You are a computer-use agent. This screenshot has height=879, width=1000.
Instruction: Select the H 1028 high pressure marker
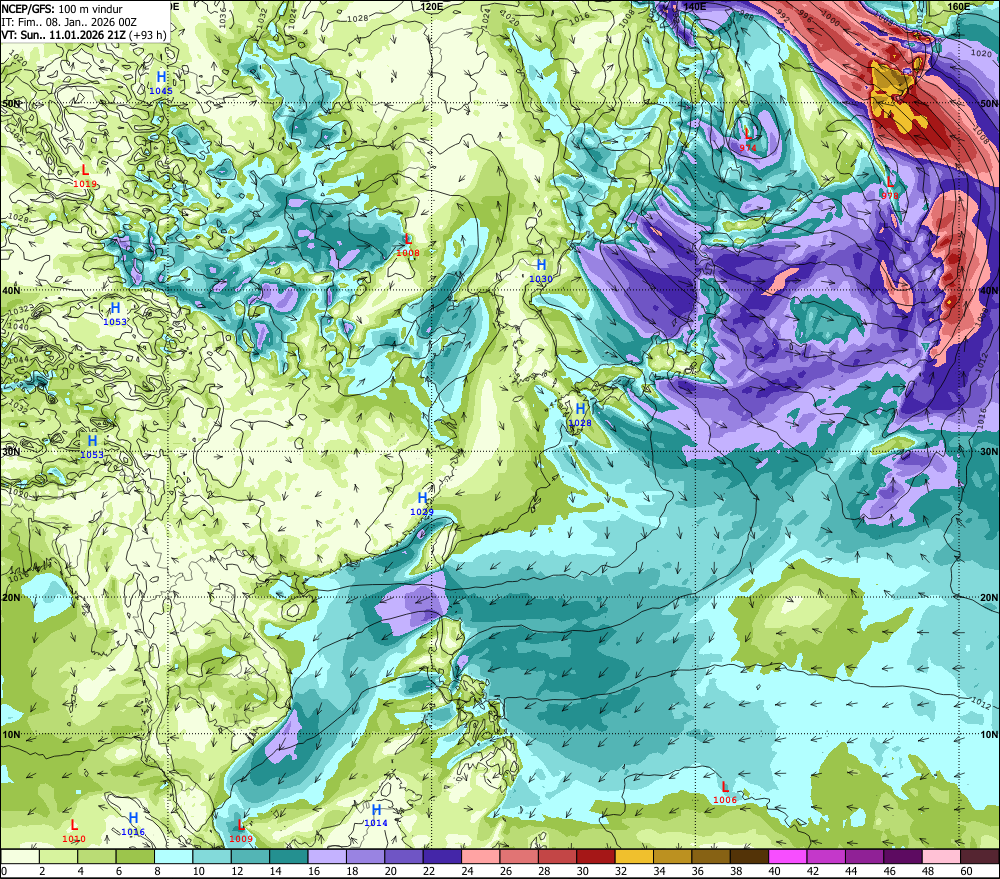coord(580,415)
